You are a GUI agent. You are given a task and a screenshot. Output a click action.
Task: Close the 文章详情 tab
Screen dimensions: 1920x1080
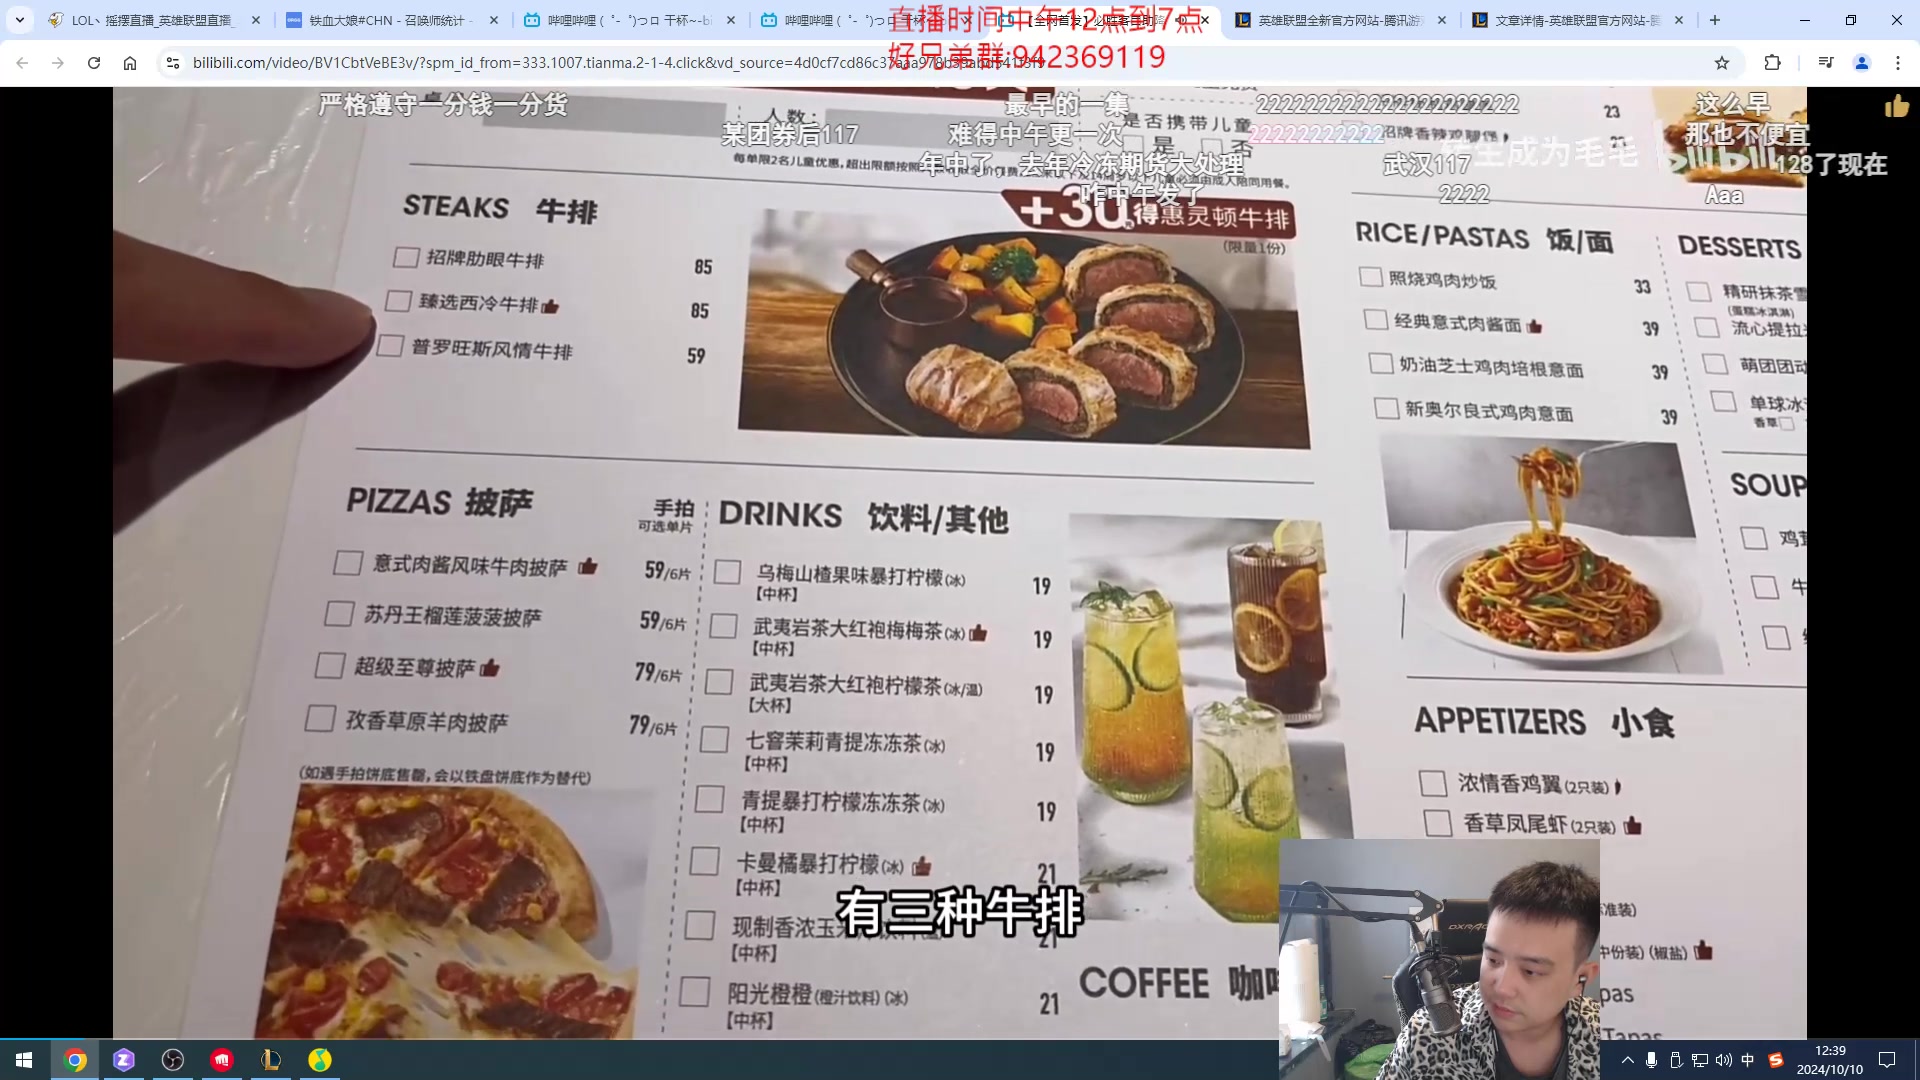point(1679,20)
